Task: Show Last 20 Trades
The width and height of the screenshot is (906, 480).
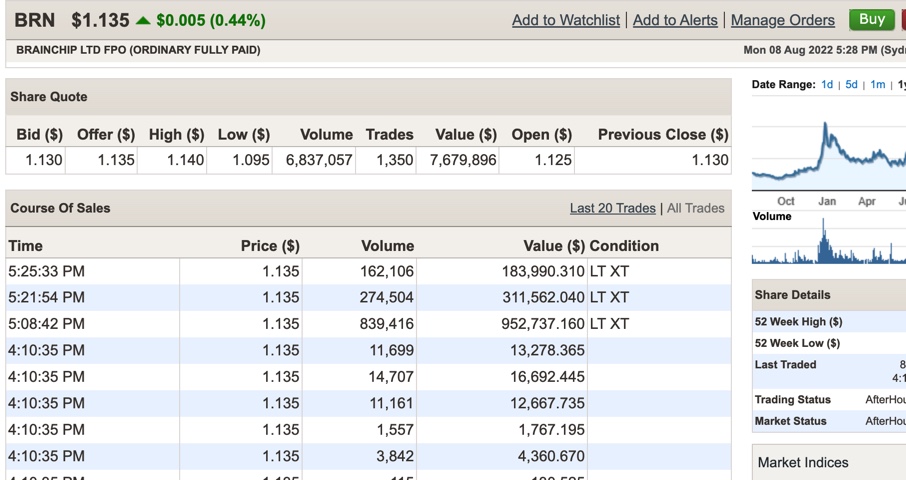Action: [x=612, y=208]
